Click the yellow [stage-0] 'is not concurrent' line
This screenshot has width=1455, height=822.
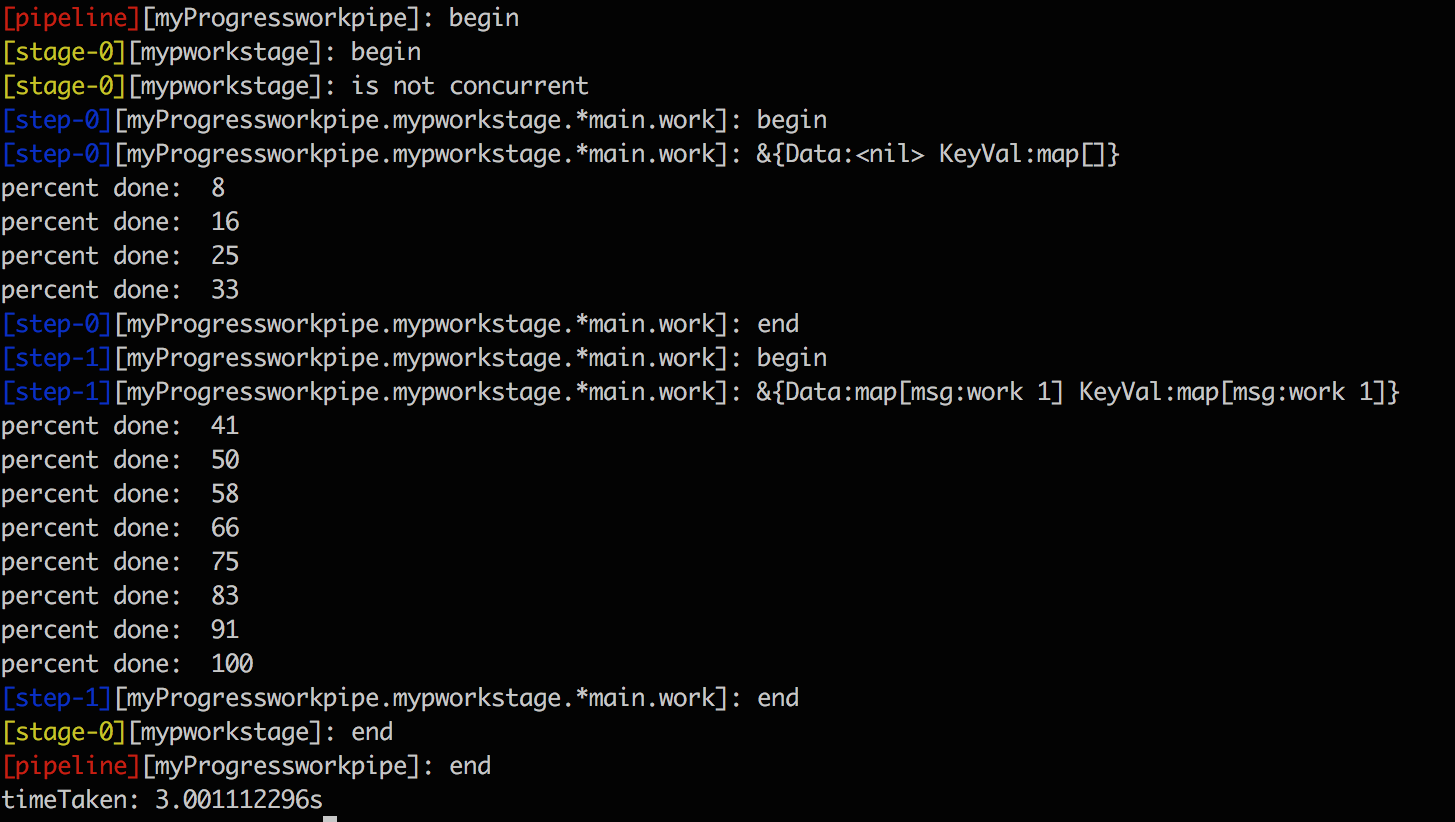295,86
